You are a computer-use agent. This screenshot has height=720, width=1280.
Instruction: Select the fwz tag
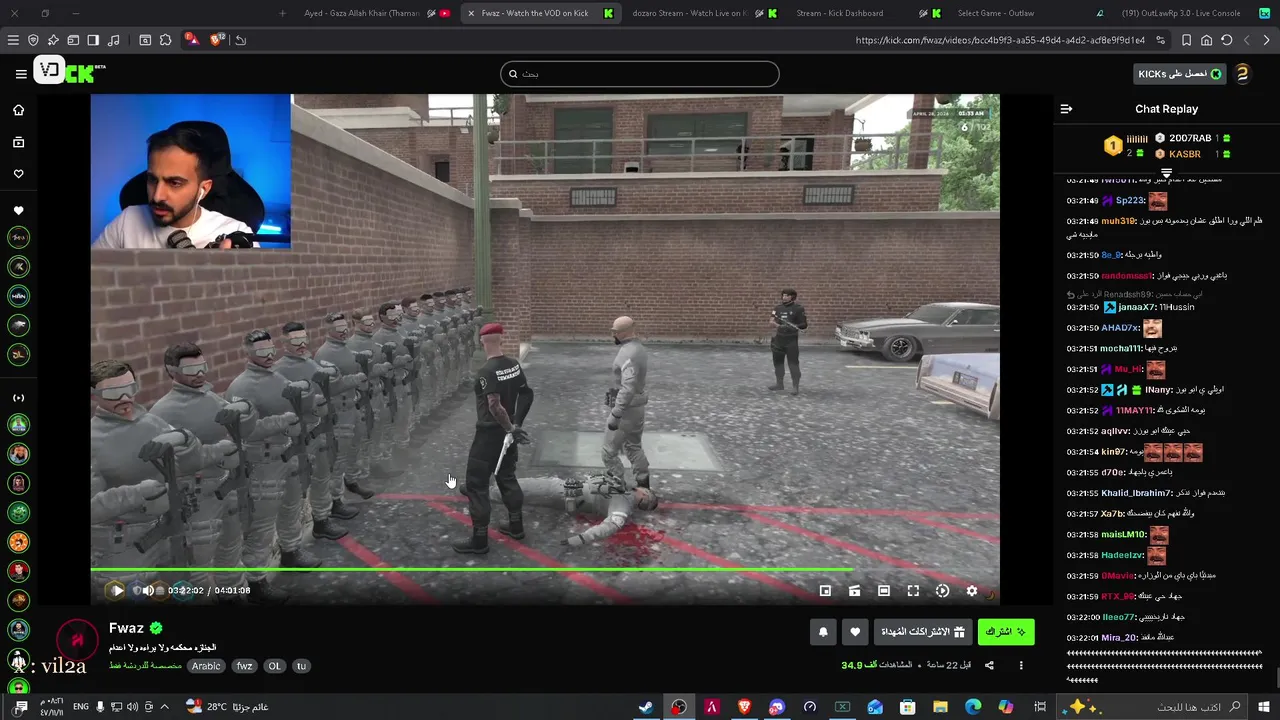click(x=244, y=666)
